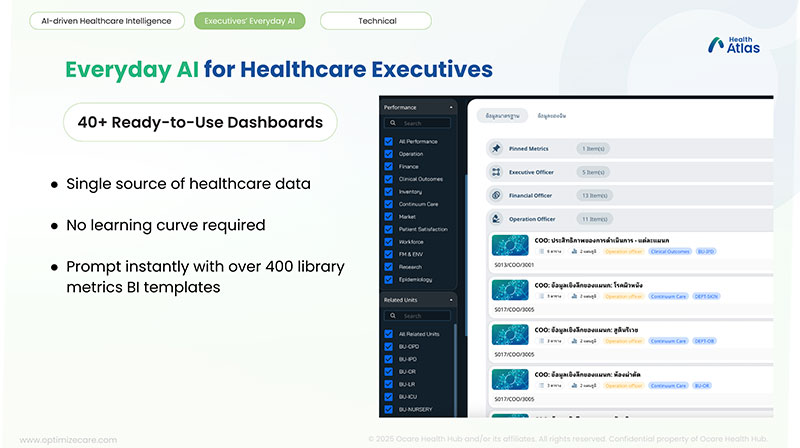Screen dimensions: 800x448
Task: Switch to the Technical tab
Action: (x=376, y=21)
